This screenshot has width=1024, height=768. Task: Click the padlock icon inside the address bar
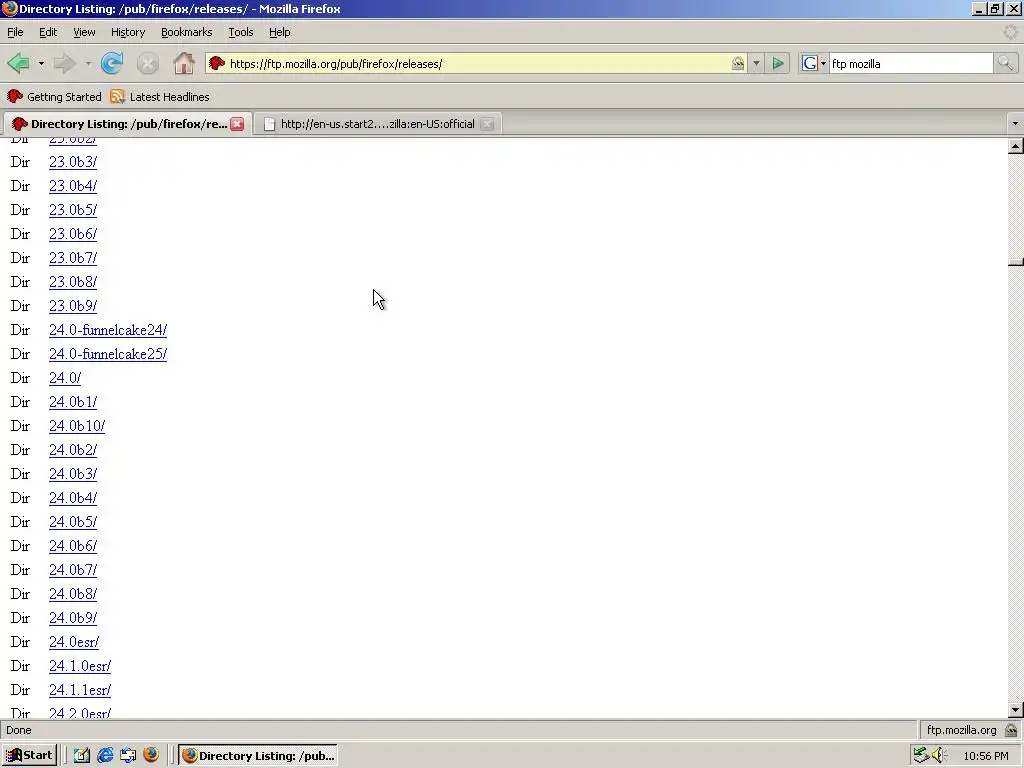coord(738,63)
